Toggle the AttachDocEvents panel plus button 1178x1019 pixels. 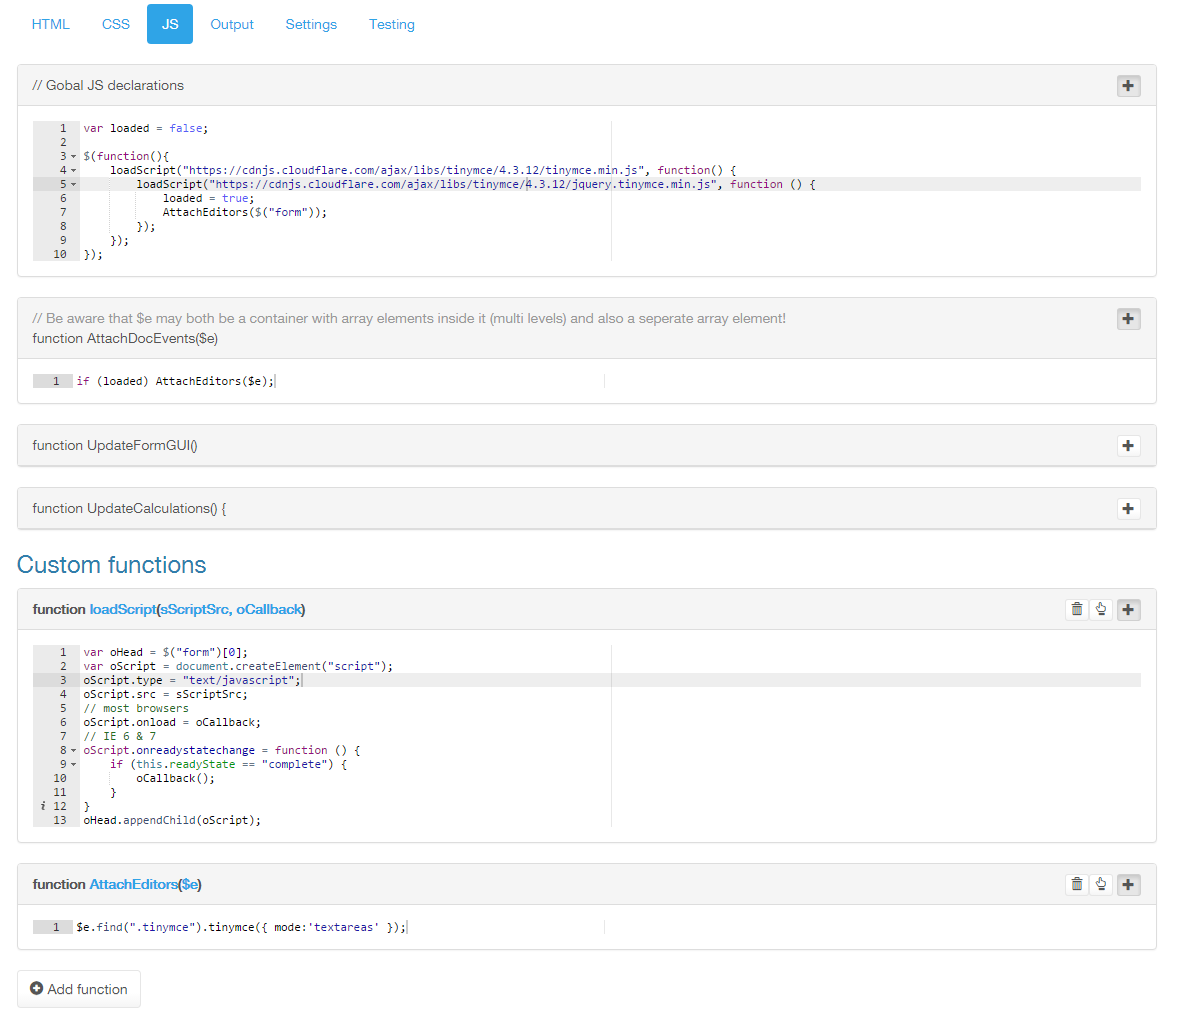tap(1128, 319)
